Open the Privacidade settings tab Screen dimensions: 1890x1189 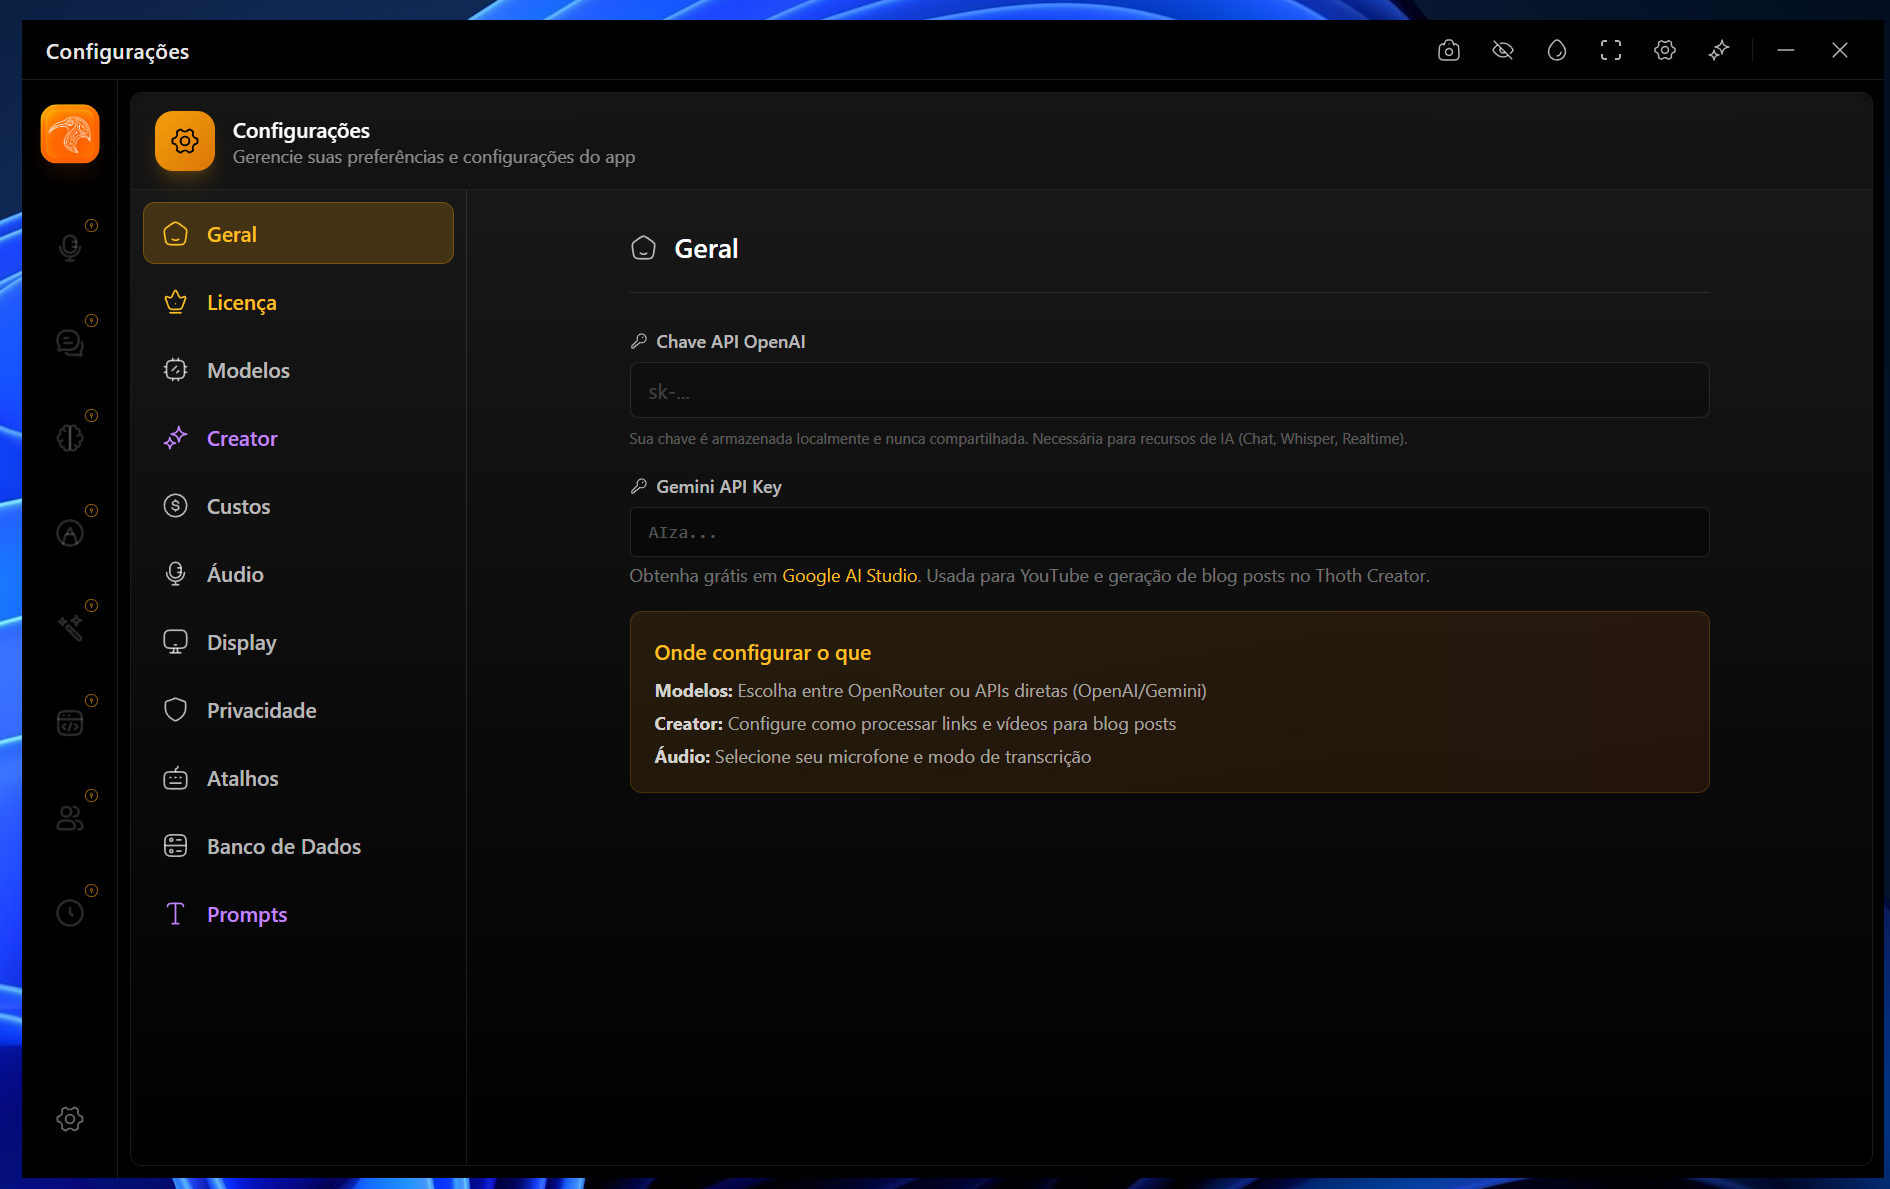pos(298,710)
